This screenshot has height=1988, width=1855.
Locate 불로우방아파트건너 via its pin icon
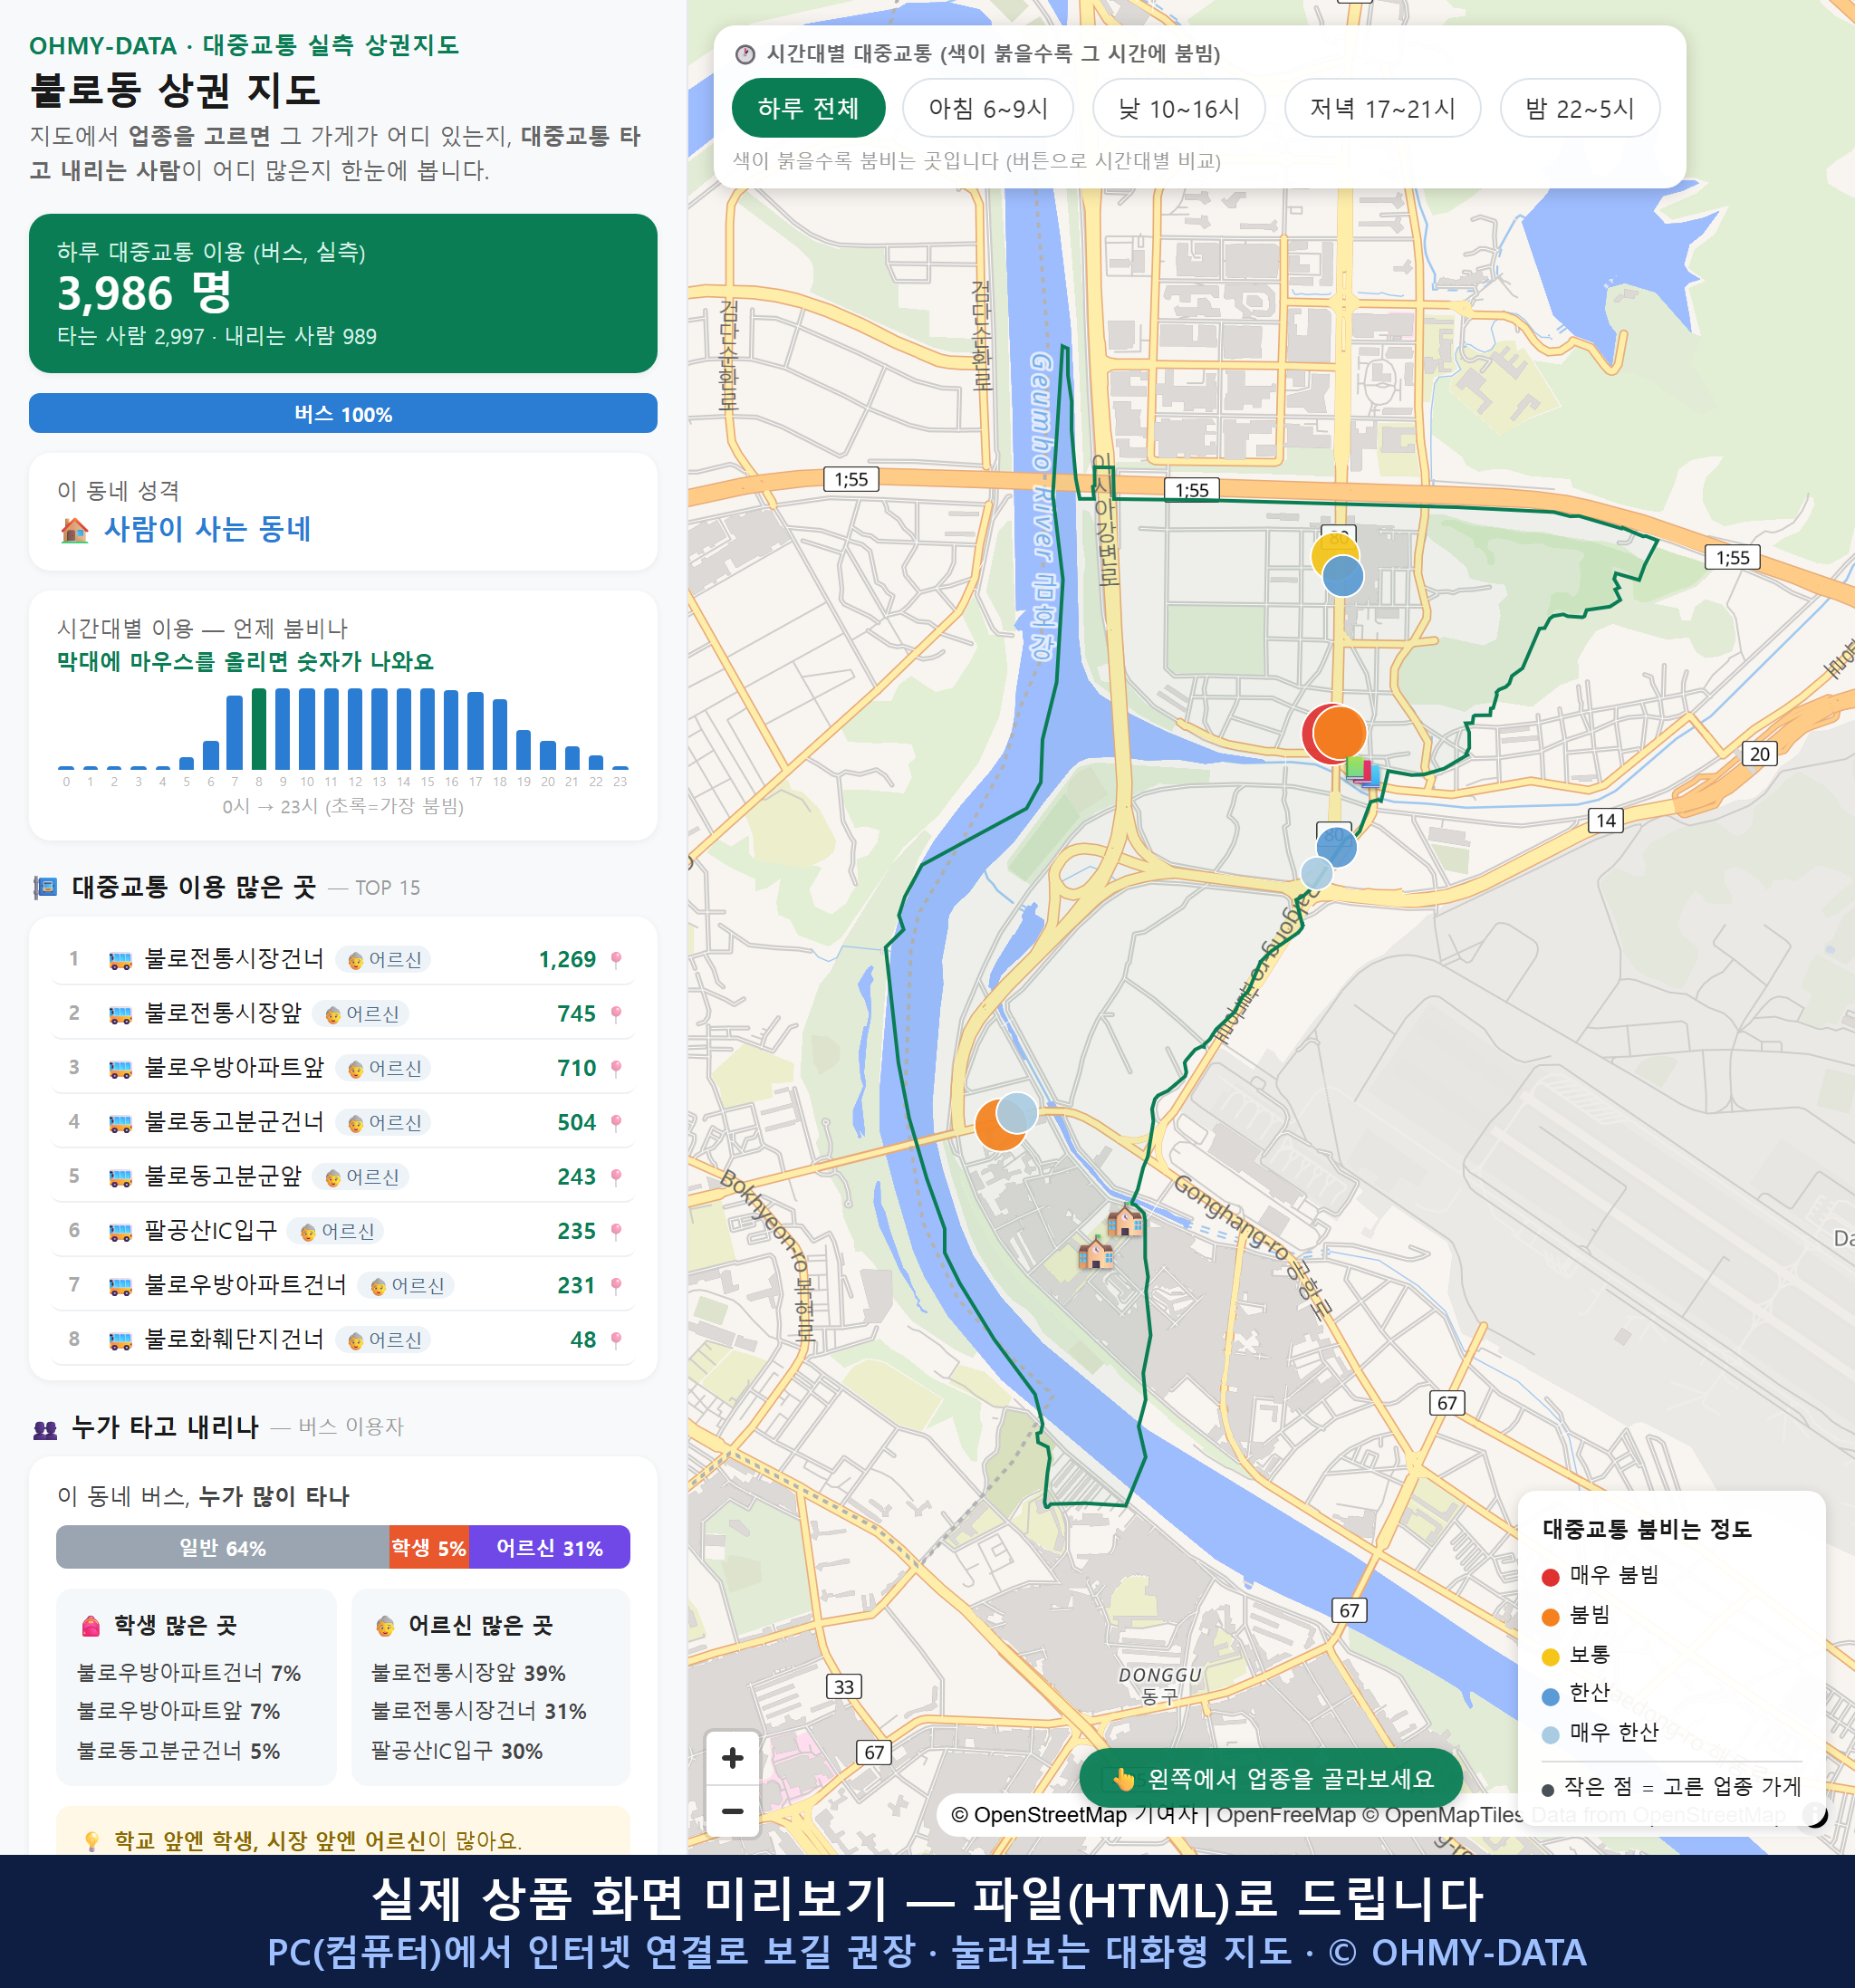click(616, 1285)
